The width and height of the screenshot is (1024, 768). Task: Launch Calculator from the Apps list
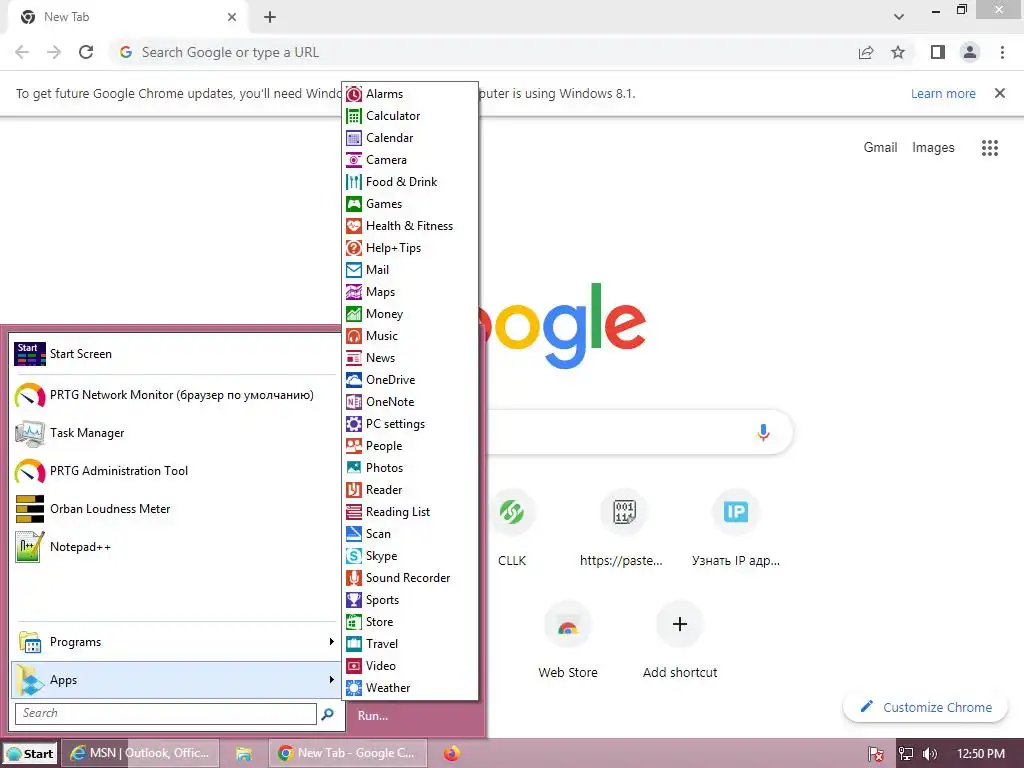(410, 116)
